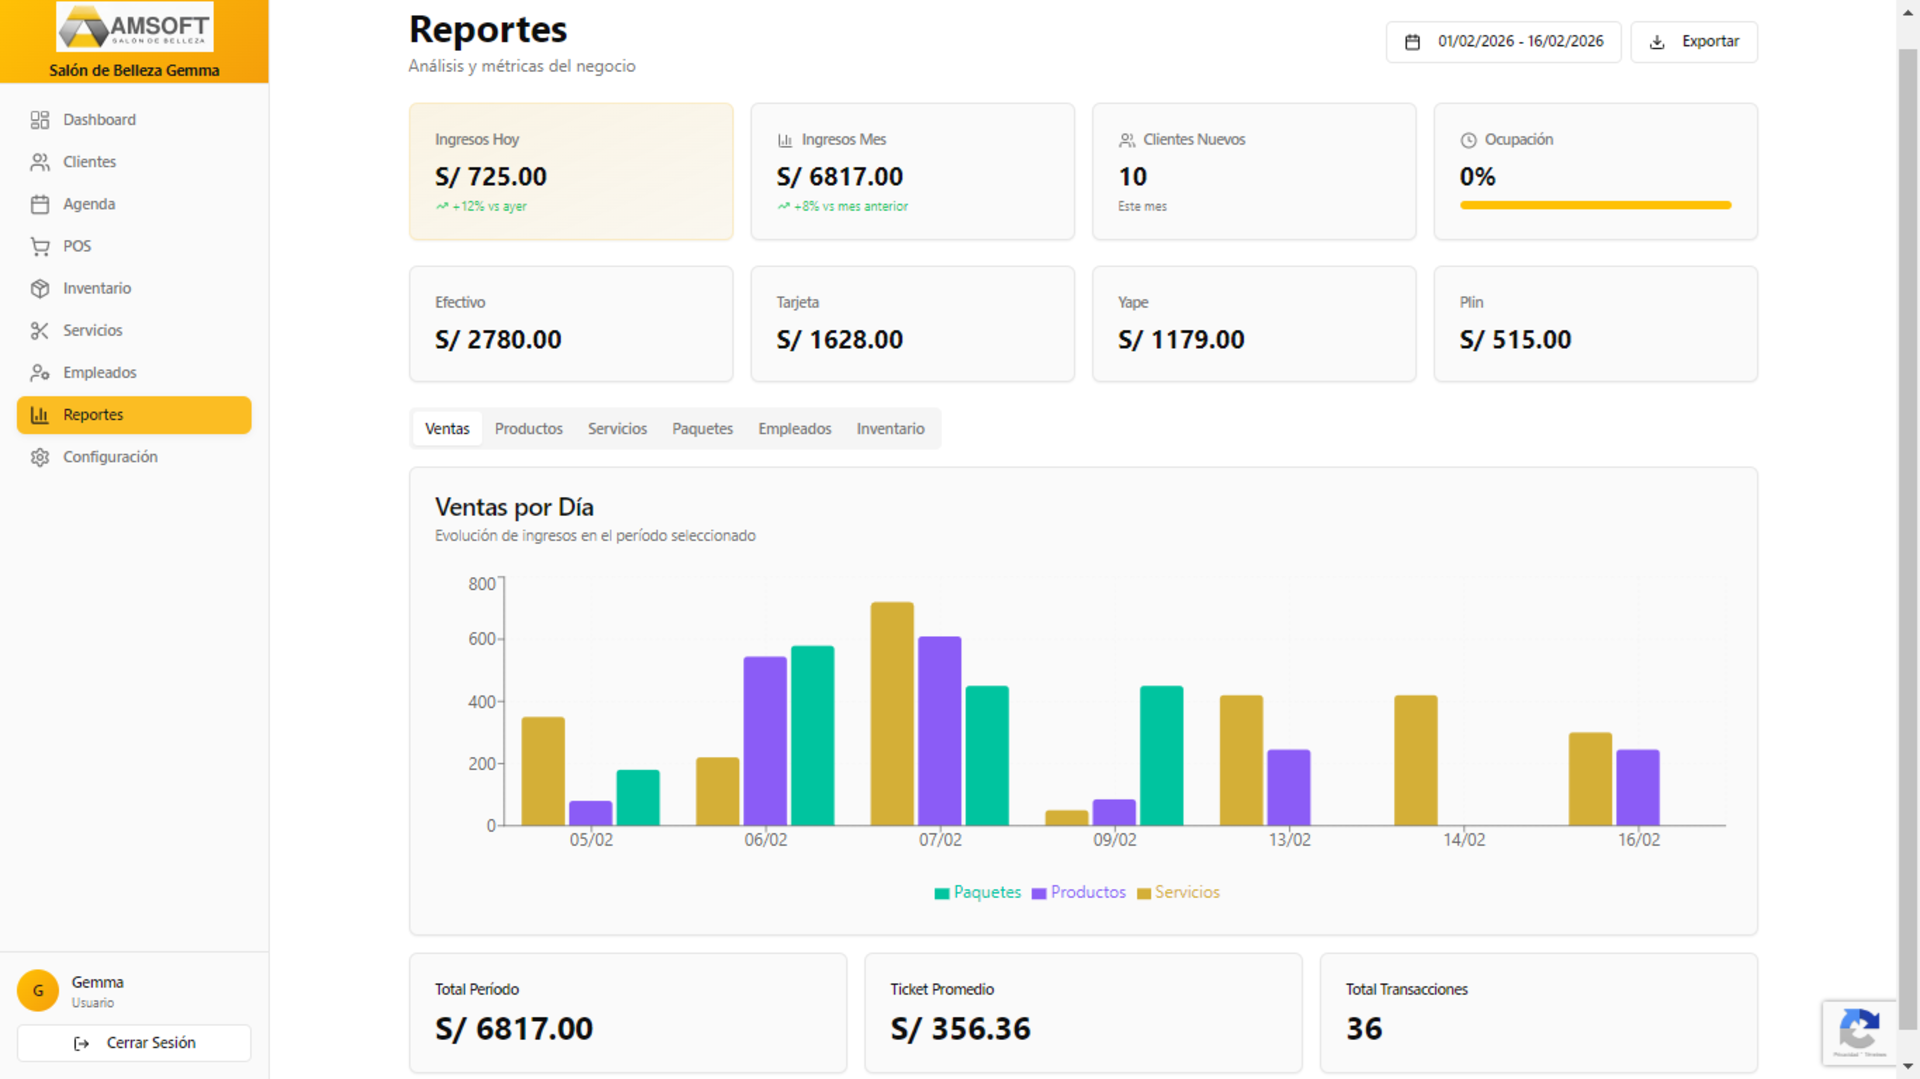Click the Cerrar Sesión button
1920x1079 pixels.
tap(133, 1042)
